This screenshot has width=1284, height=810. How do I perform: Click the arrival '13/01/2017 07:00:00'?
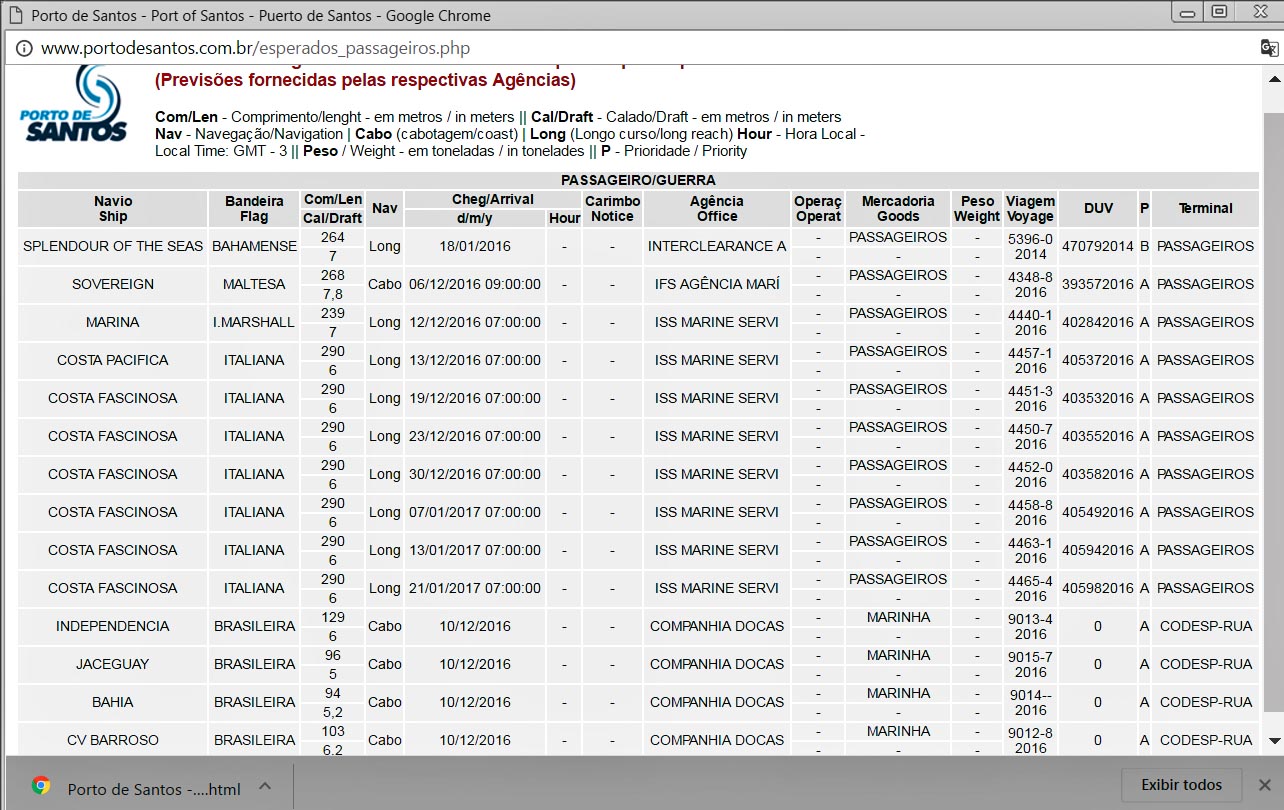click(x=475, y=550)
